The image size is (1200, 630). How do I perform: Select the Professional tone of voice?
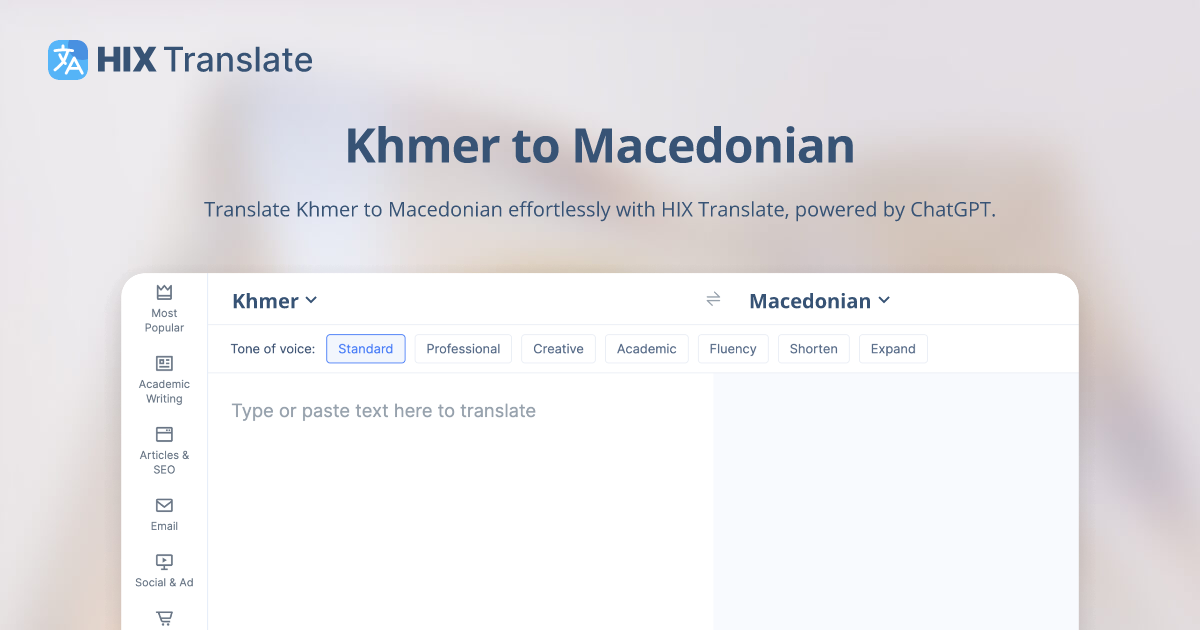click(x=463, y=348)
